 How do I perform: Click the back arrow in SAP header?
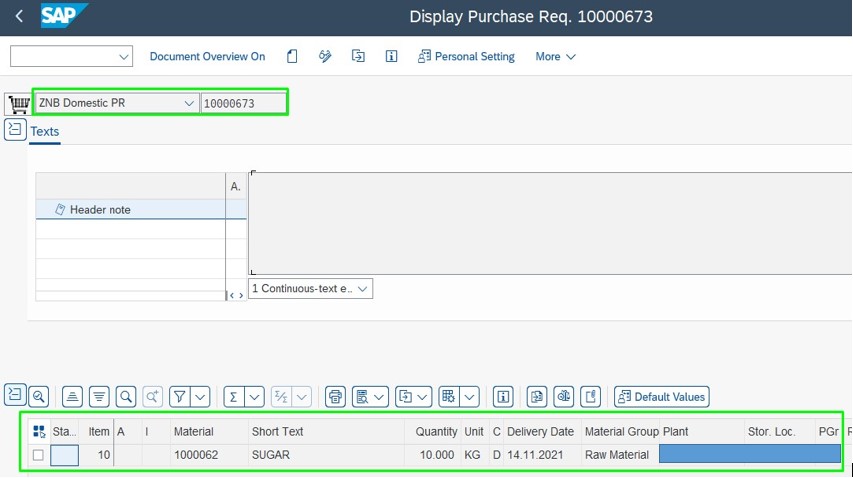(20, 17)
